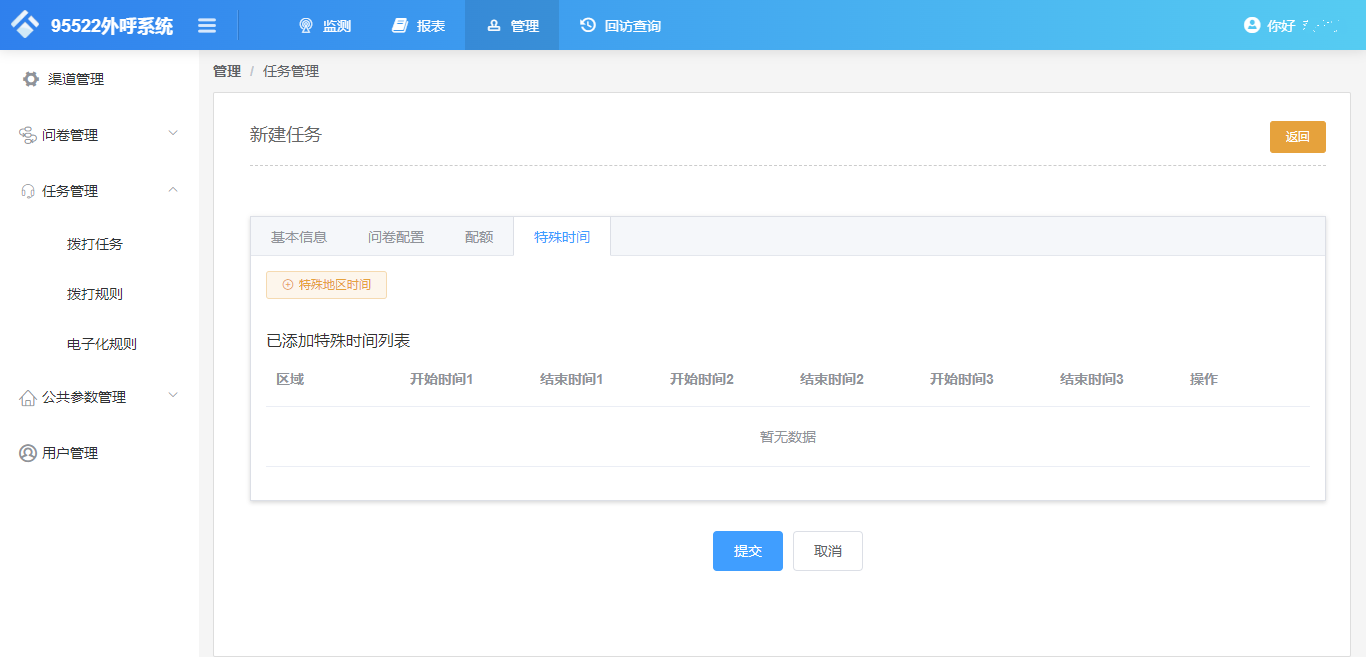Screen dimensions: 1366x657
Task: Click the hamburger menu icon beside 95522外呼系统
Action: coord(207,25)
